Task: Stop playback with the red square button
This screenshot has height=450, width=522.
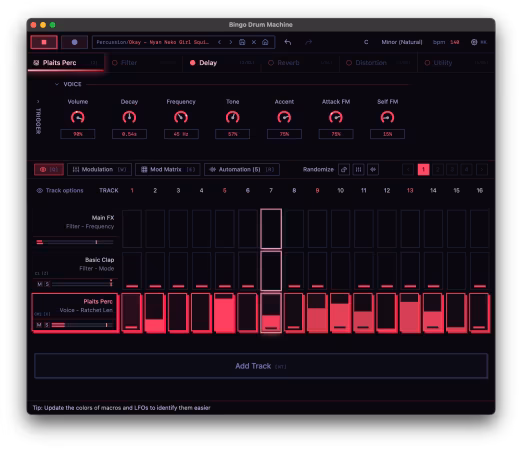Action: tap(44, 42)
